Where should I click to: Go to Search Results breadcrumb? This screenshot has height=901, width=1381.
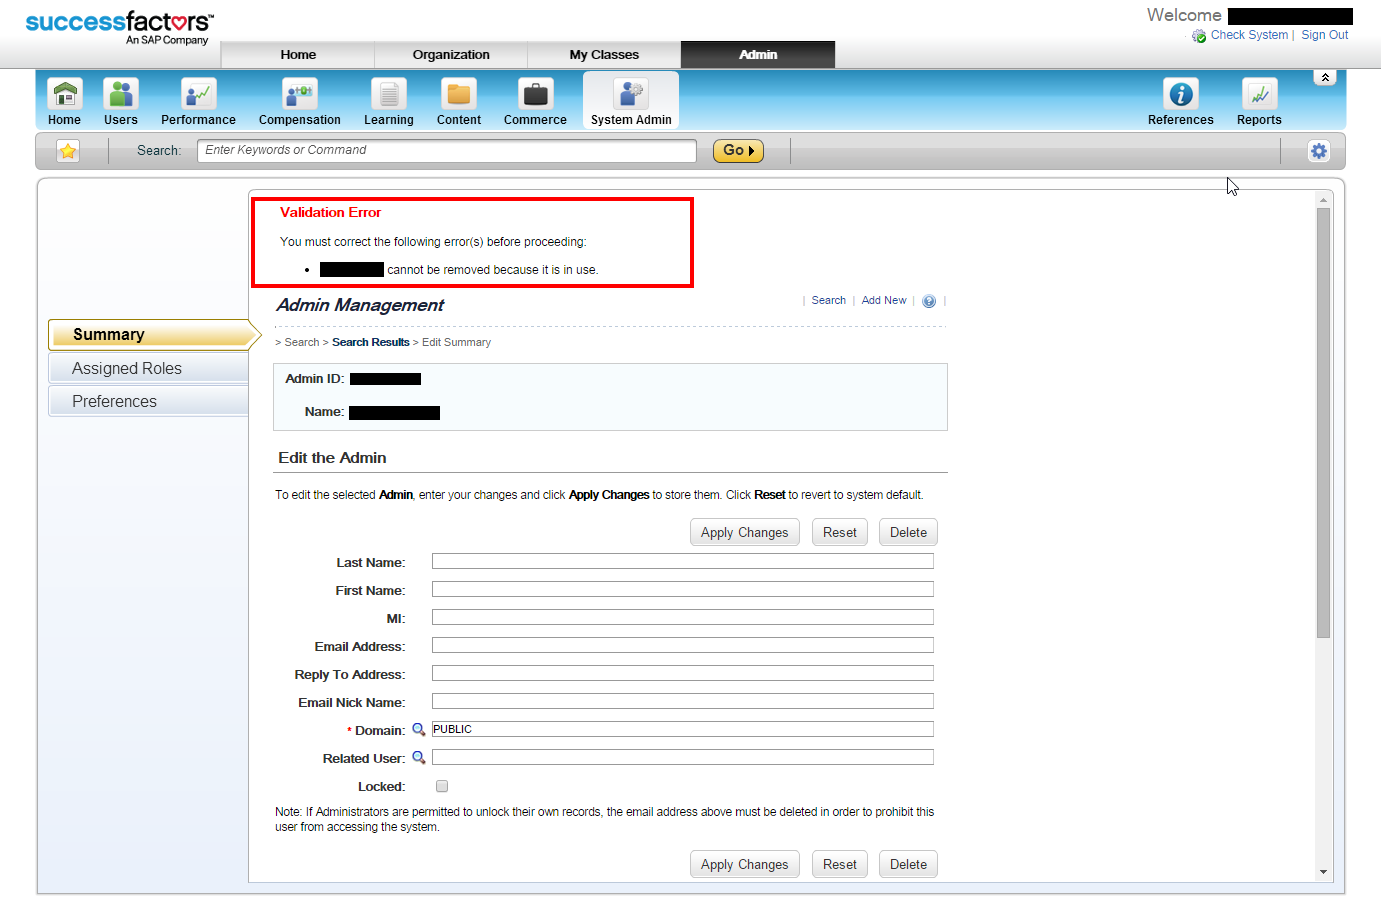(x=371, y=342)
